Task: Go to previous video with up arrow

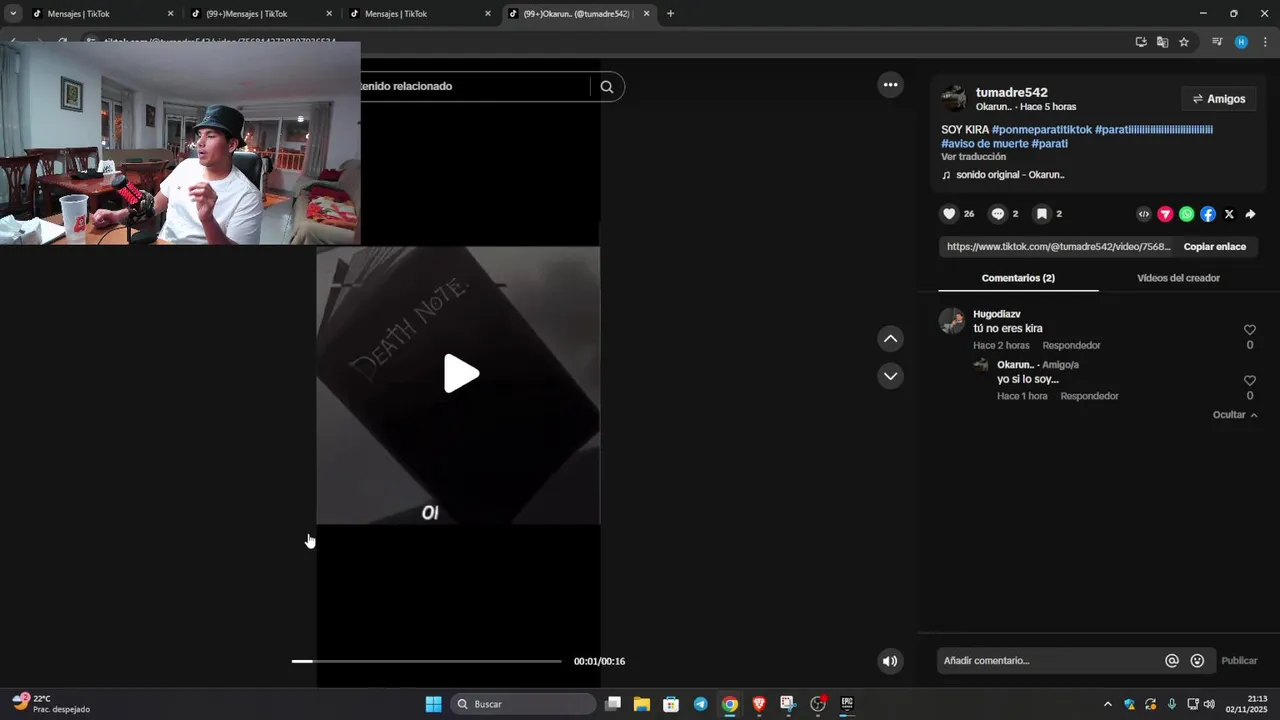Action: click(x=890, y=339)
